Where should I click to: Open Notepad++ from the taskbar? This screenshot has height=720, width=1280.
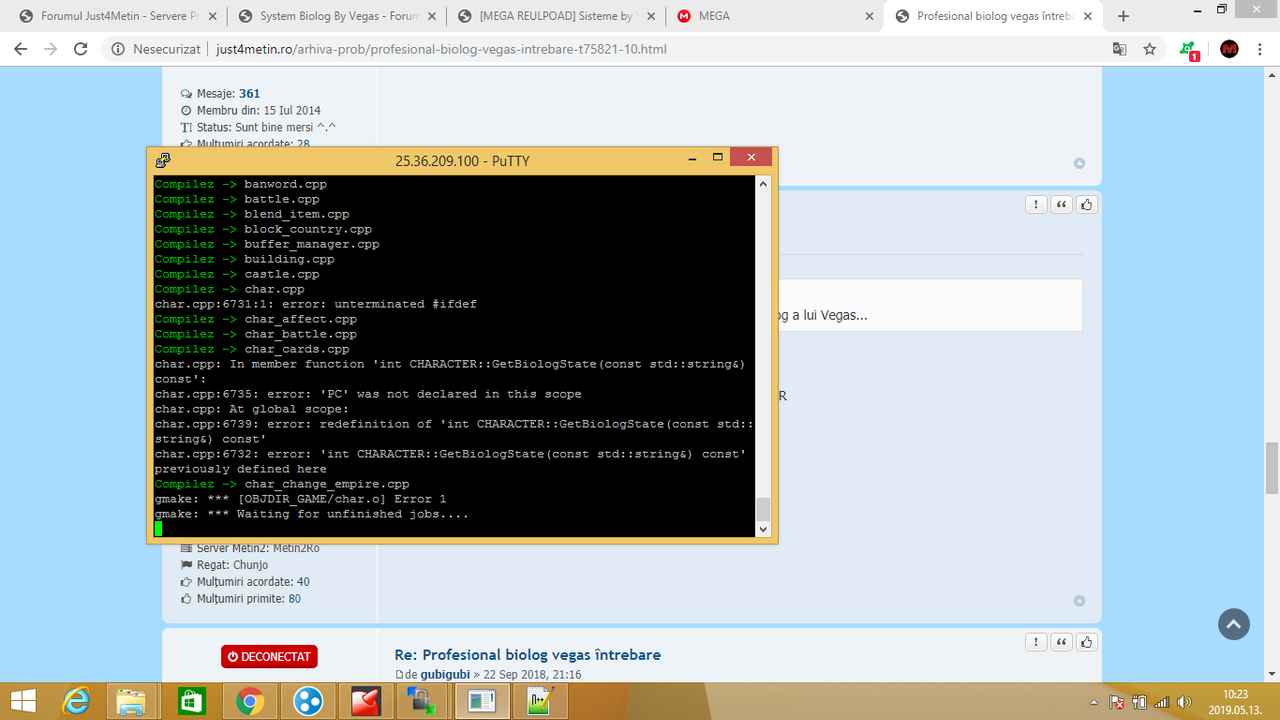[x=540, y=702]
